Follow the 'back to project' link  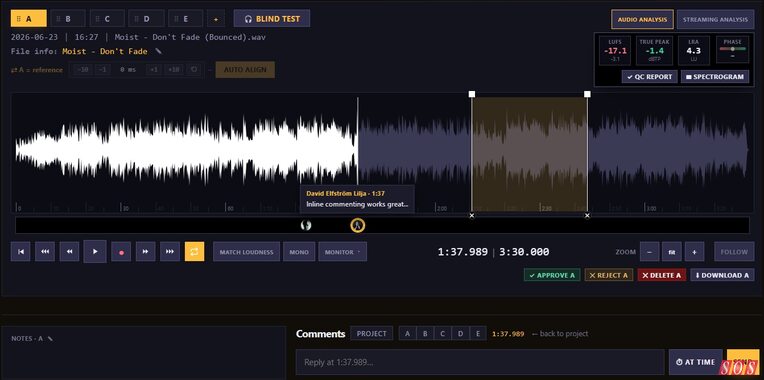(559, 334)
